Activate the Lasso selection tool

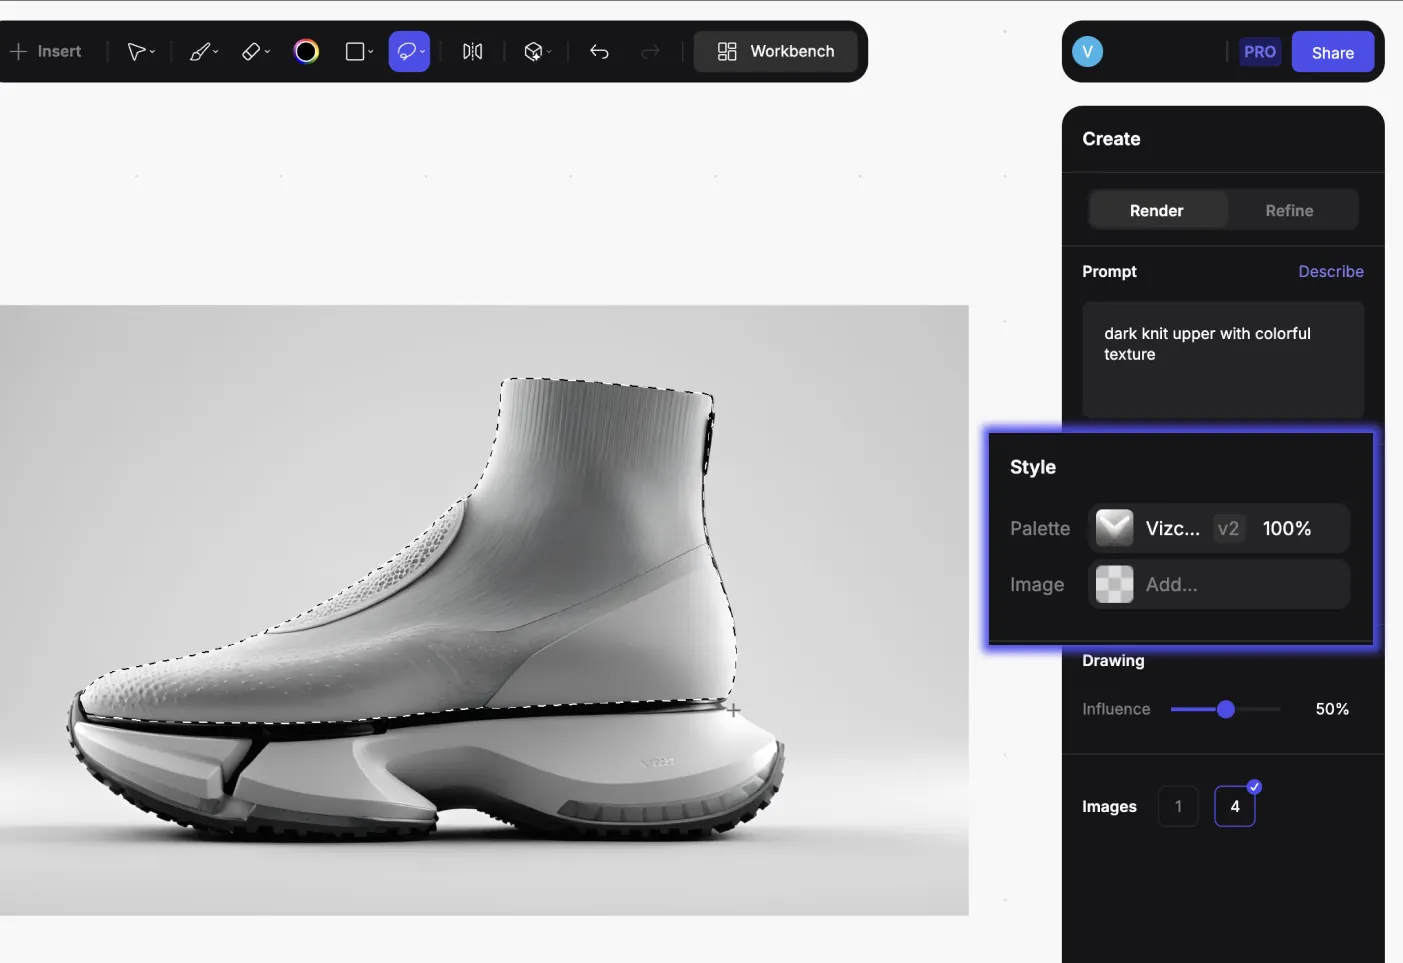pyautogui.click(x=404, y=51)
